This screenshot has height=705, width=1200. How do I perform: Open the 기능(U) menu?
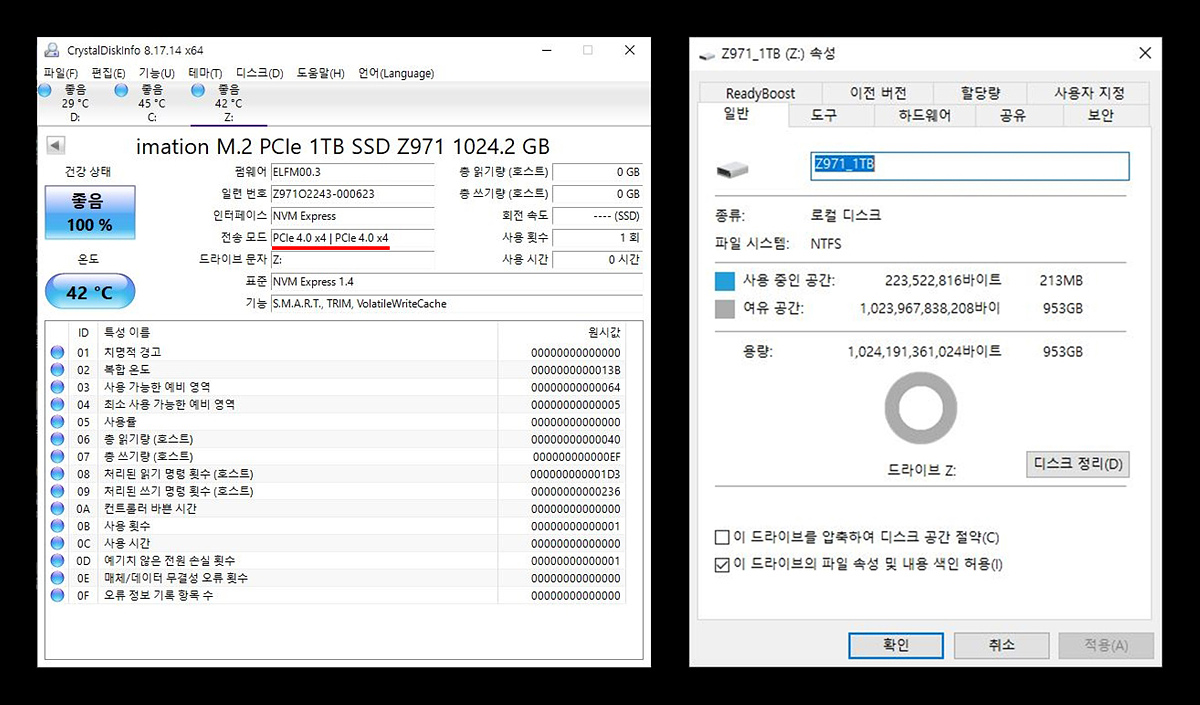point(156,73)
